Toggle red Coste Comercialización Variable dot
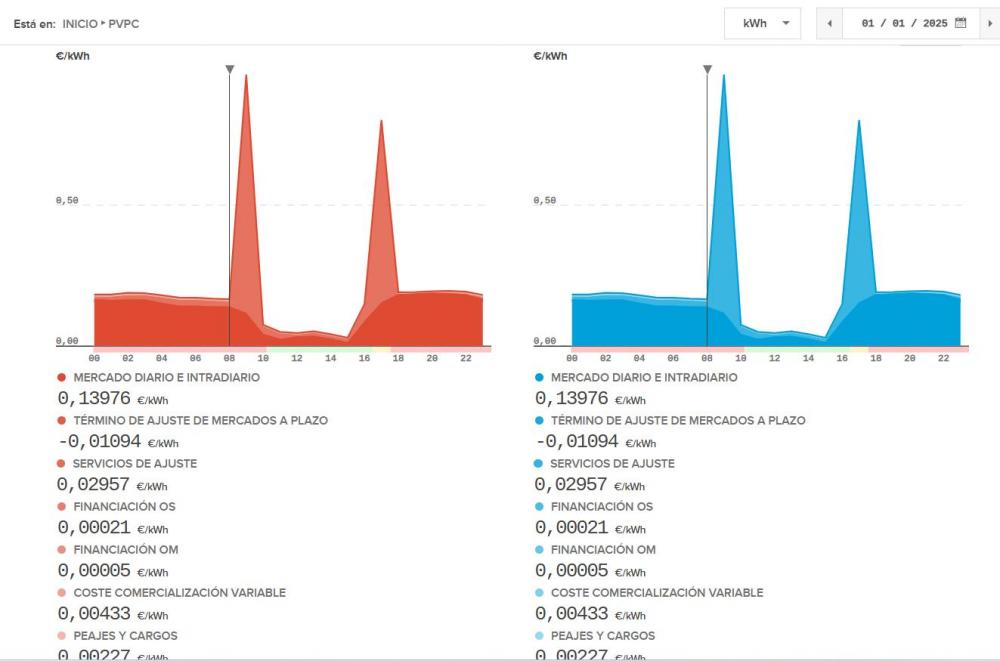The image size is (1000, 661). (62, 593)
